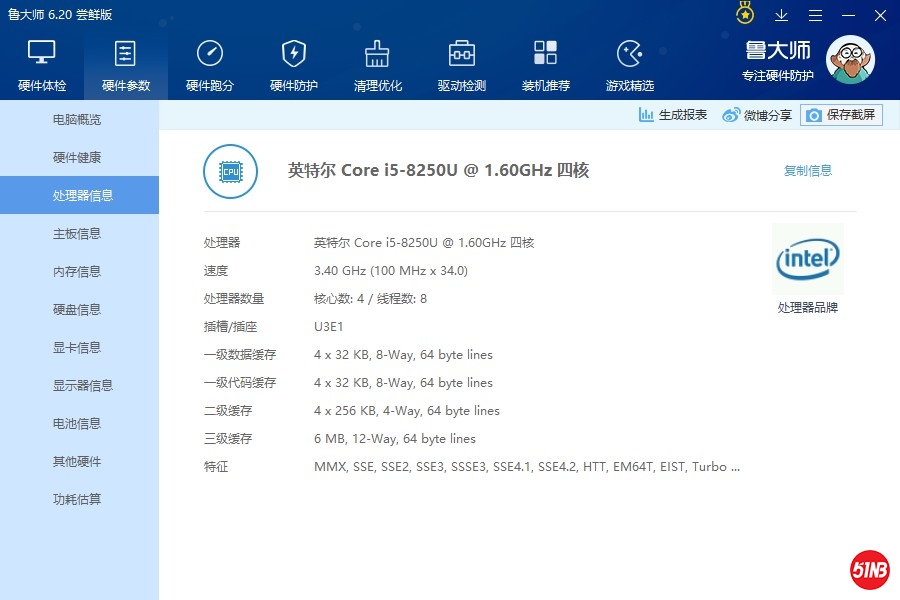Go to 显卡信息 sidebar item
900x600 pixels.
click(77, 348)
